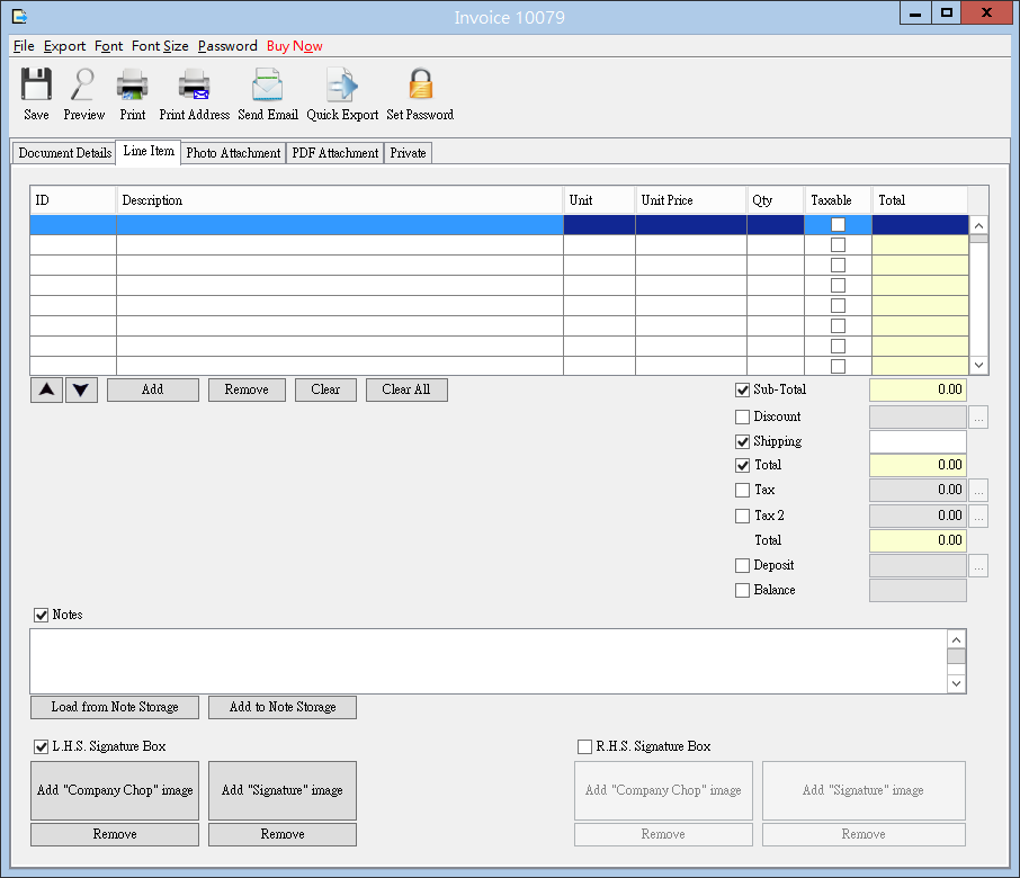This screenshot has width=1020, height=878.
Task: Select the Line Item tab
Action: point(148,152)
